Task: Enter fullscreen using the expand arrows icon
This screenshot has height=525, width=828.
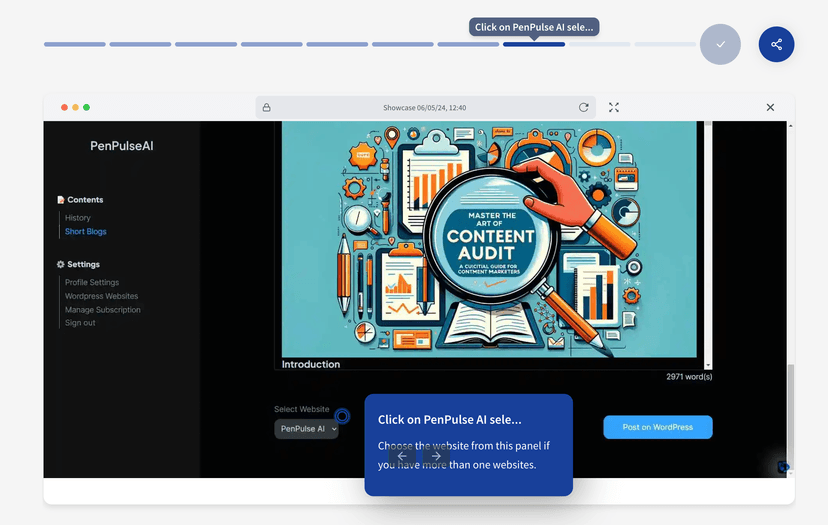Action: click(614, 107)
